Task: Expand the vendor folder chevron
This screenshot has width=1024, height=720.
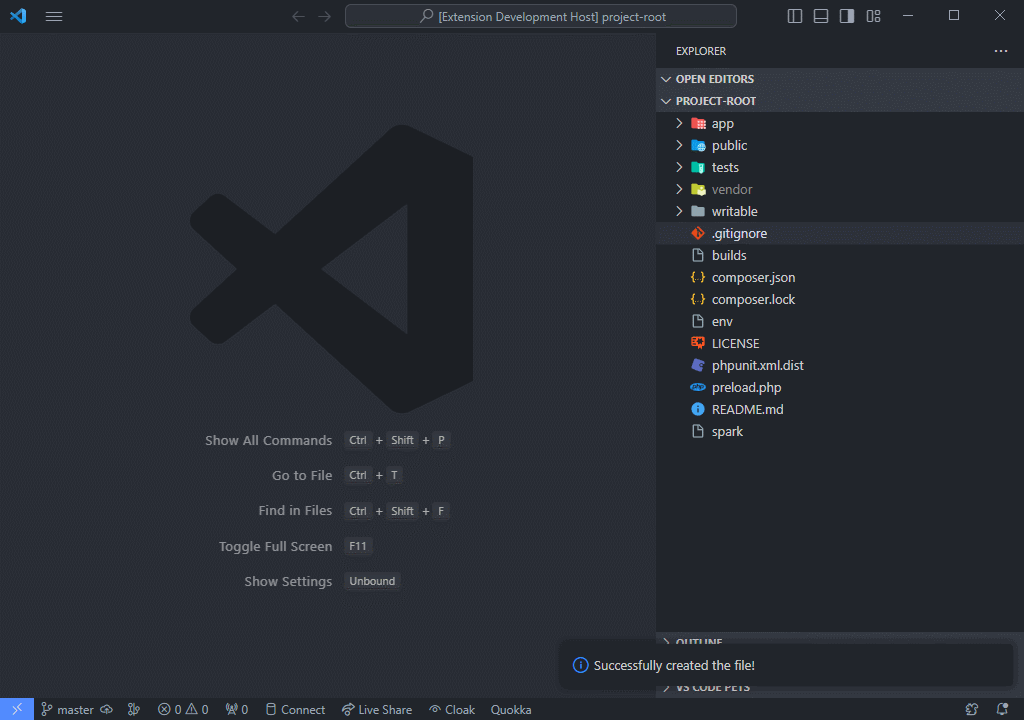Action: coord(679,189)
